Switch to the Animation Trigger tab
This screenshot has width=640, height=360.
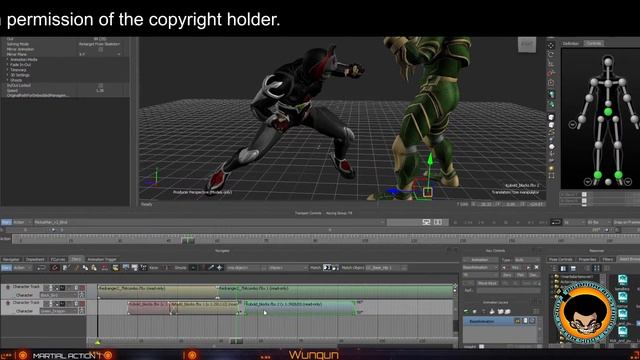102,259
